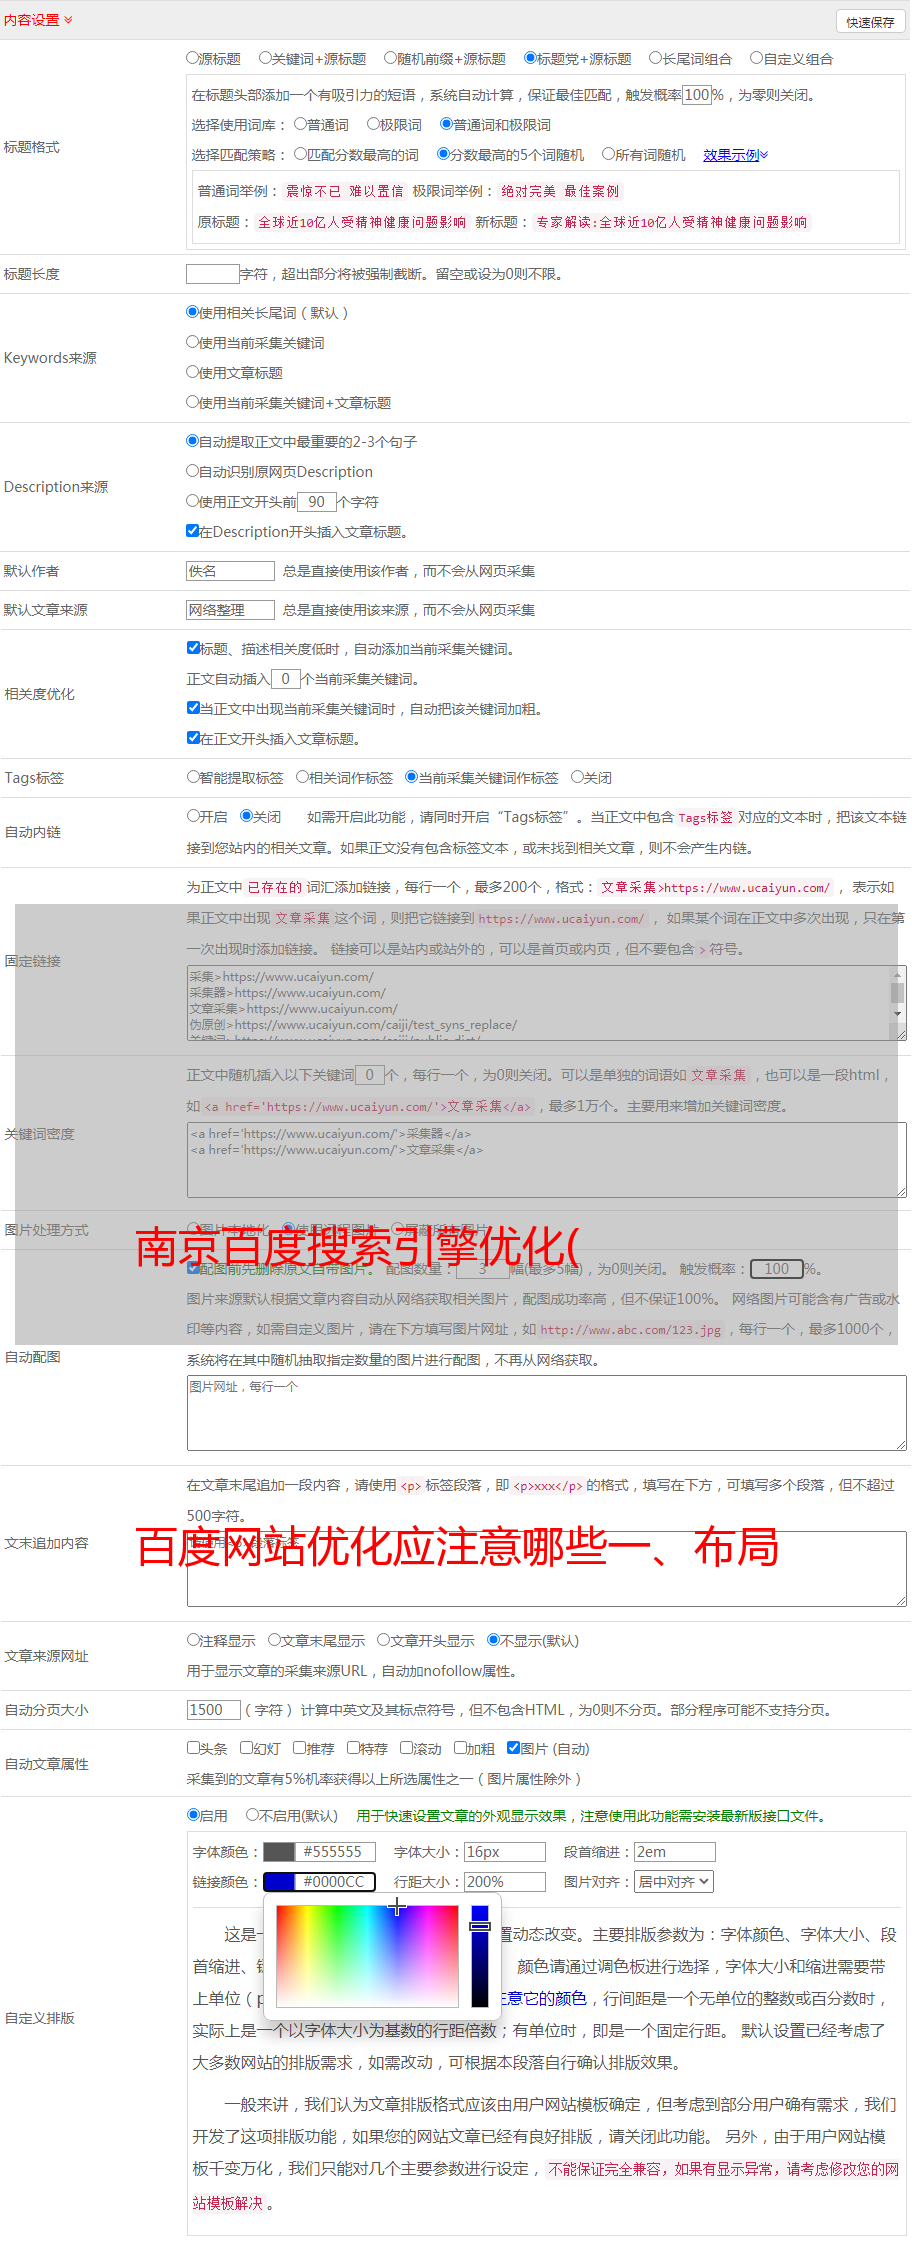This screenshot has height=2249, width=912.
Task: Choose 自动识别原网页Description option
Action: (x=193, y=471)
